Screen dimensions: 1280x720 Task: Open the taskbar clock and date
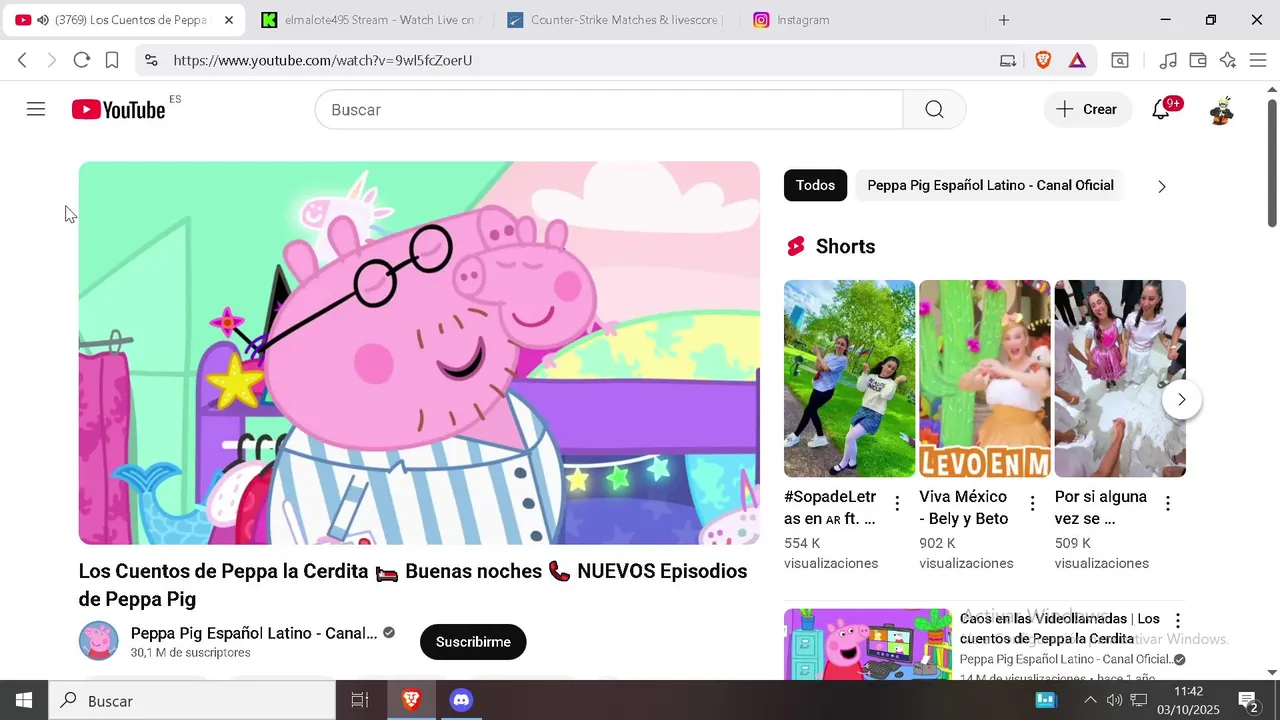1189,700
